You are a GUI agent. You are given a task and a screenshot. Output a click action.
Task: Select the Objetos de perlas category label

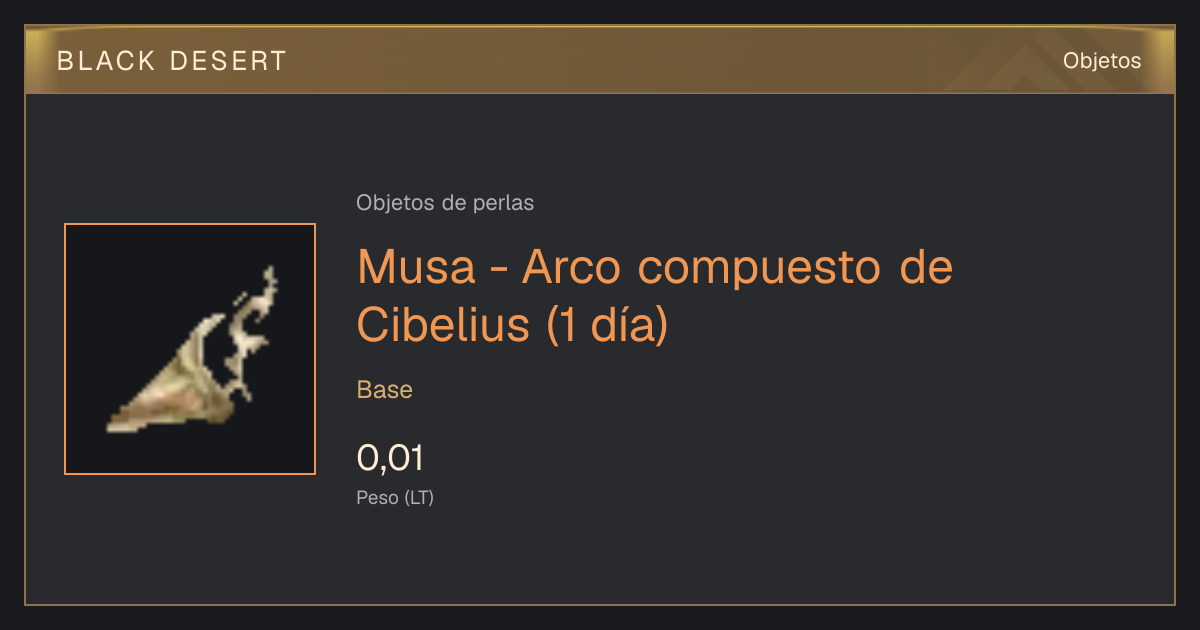coord(445,203)
